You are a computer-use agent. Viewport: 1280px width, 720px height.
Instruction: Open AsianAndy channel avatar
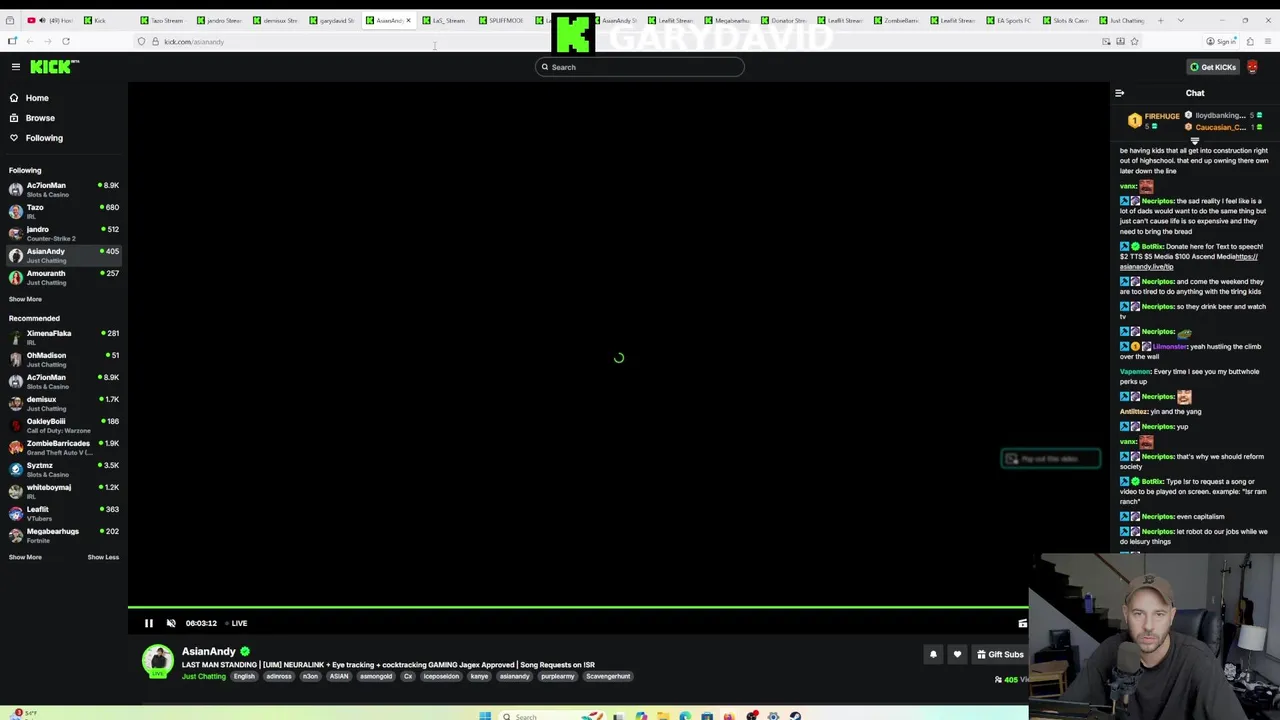point(157,661)
